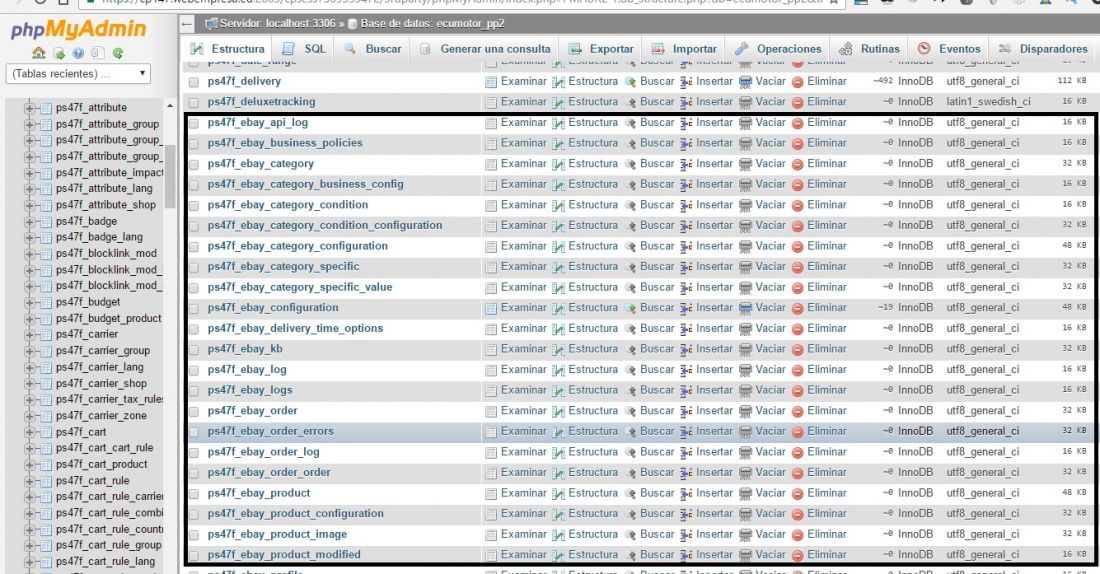Screen dimensions: 1100x574
Task: Open ps47f_ebay_api_log table link
Action: point(257,122)
